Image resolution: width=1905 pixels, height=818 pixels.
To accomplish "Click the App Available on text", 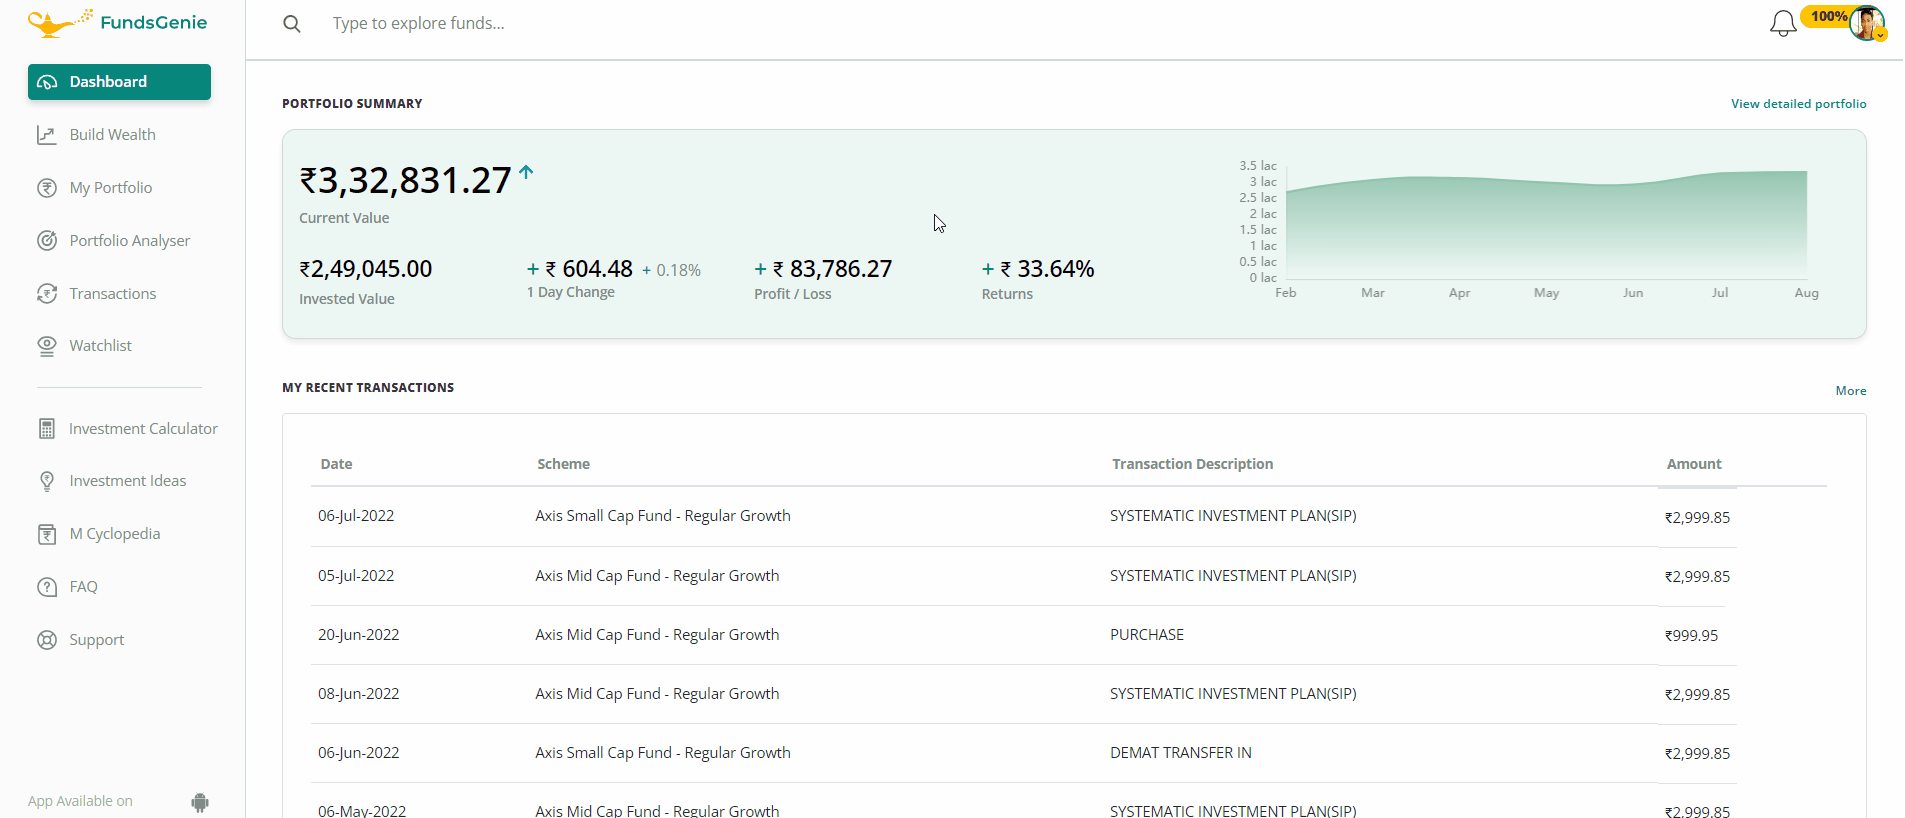I will [x=80, y=802].
